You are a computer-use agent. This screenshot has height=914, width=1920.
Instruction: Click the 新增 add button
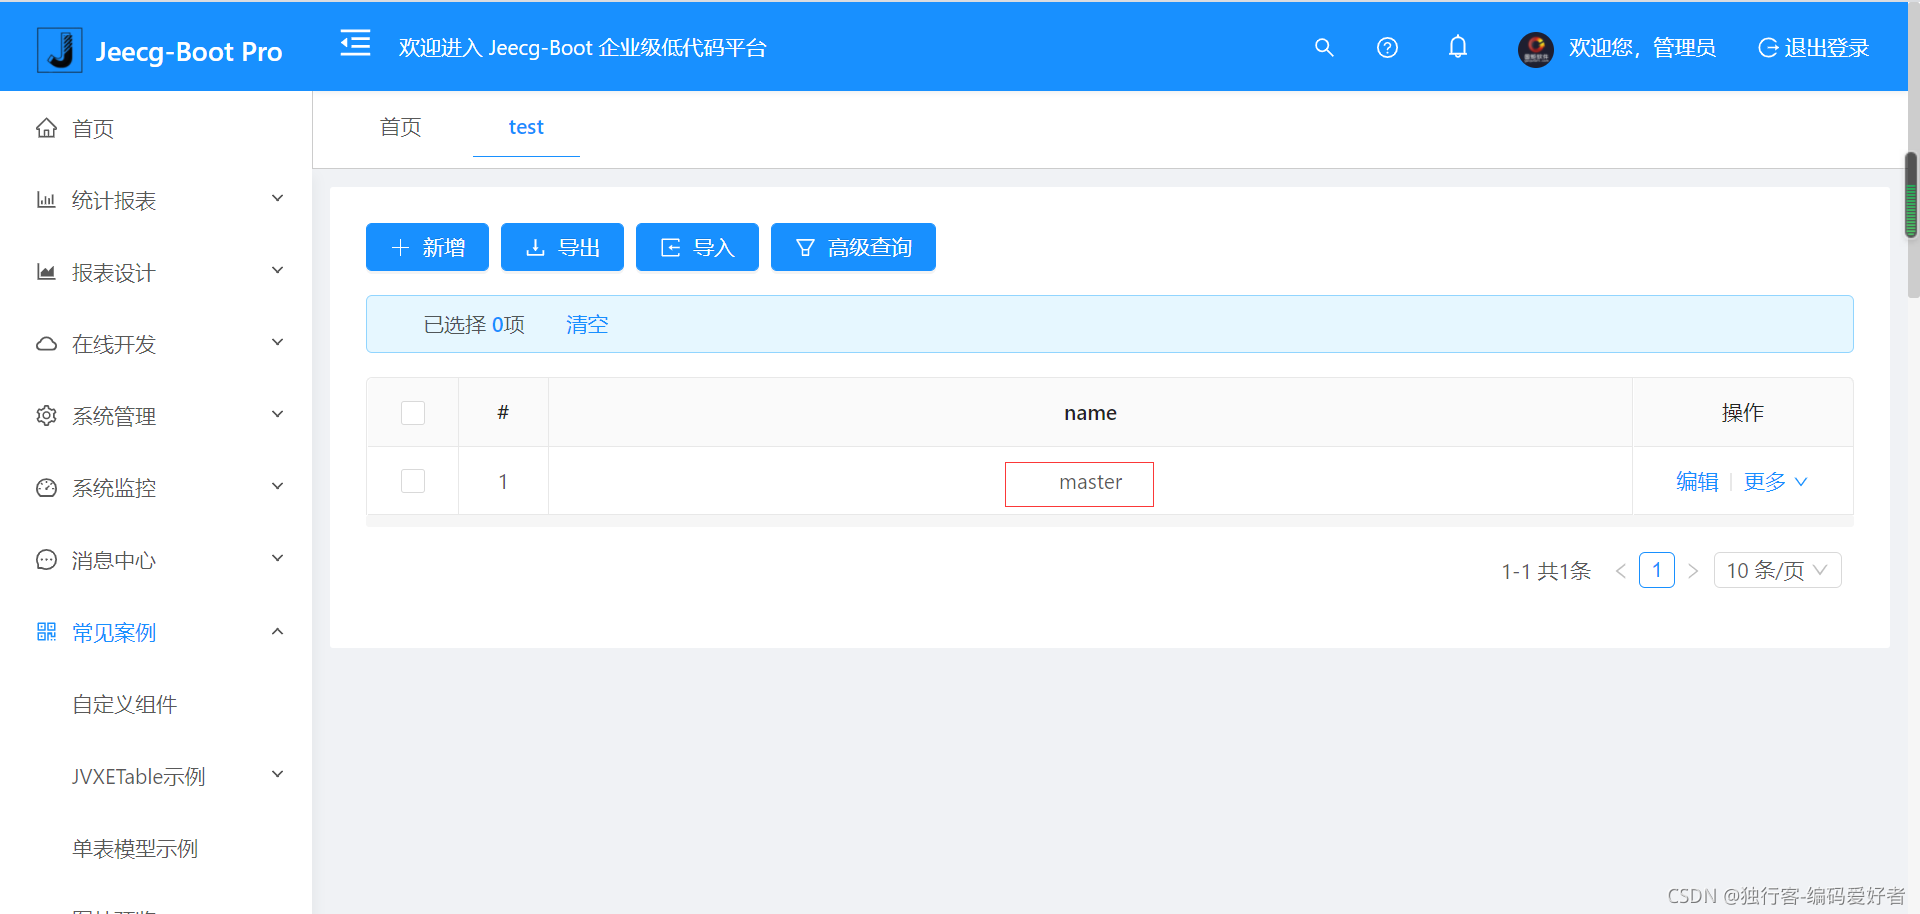click(427, 247)
